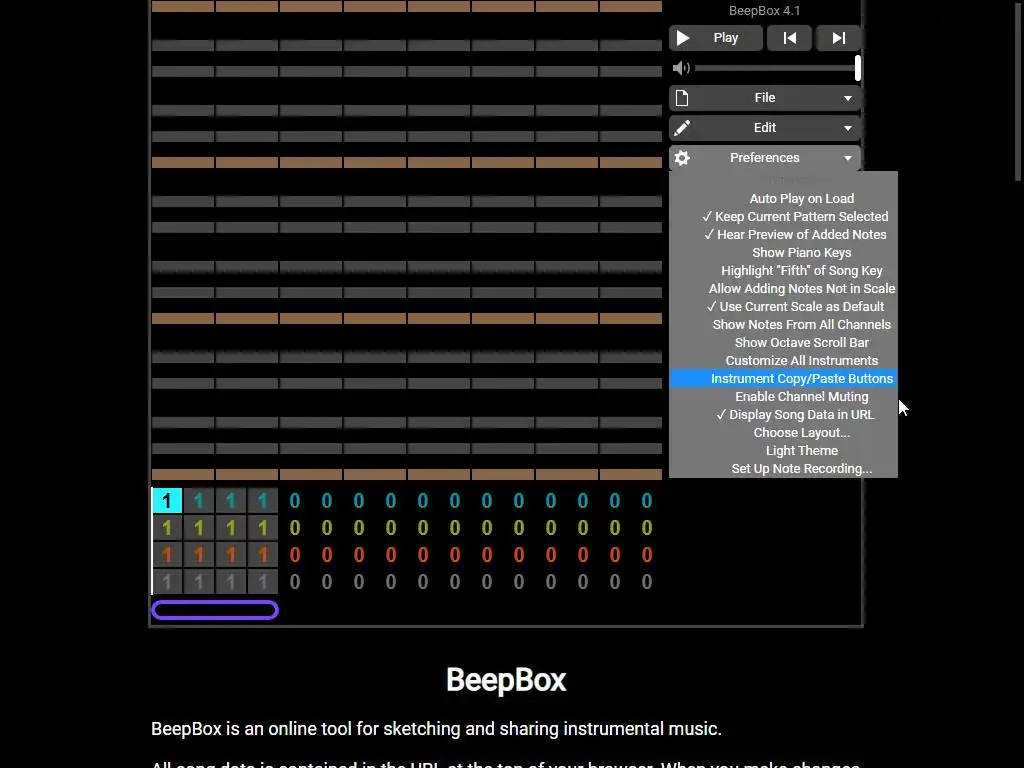Click the Preferences gear icon
The height and width of the screenshot is (768, 1024).
682,158
